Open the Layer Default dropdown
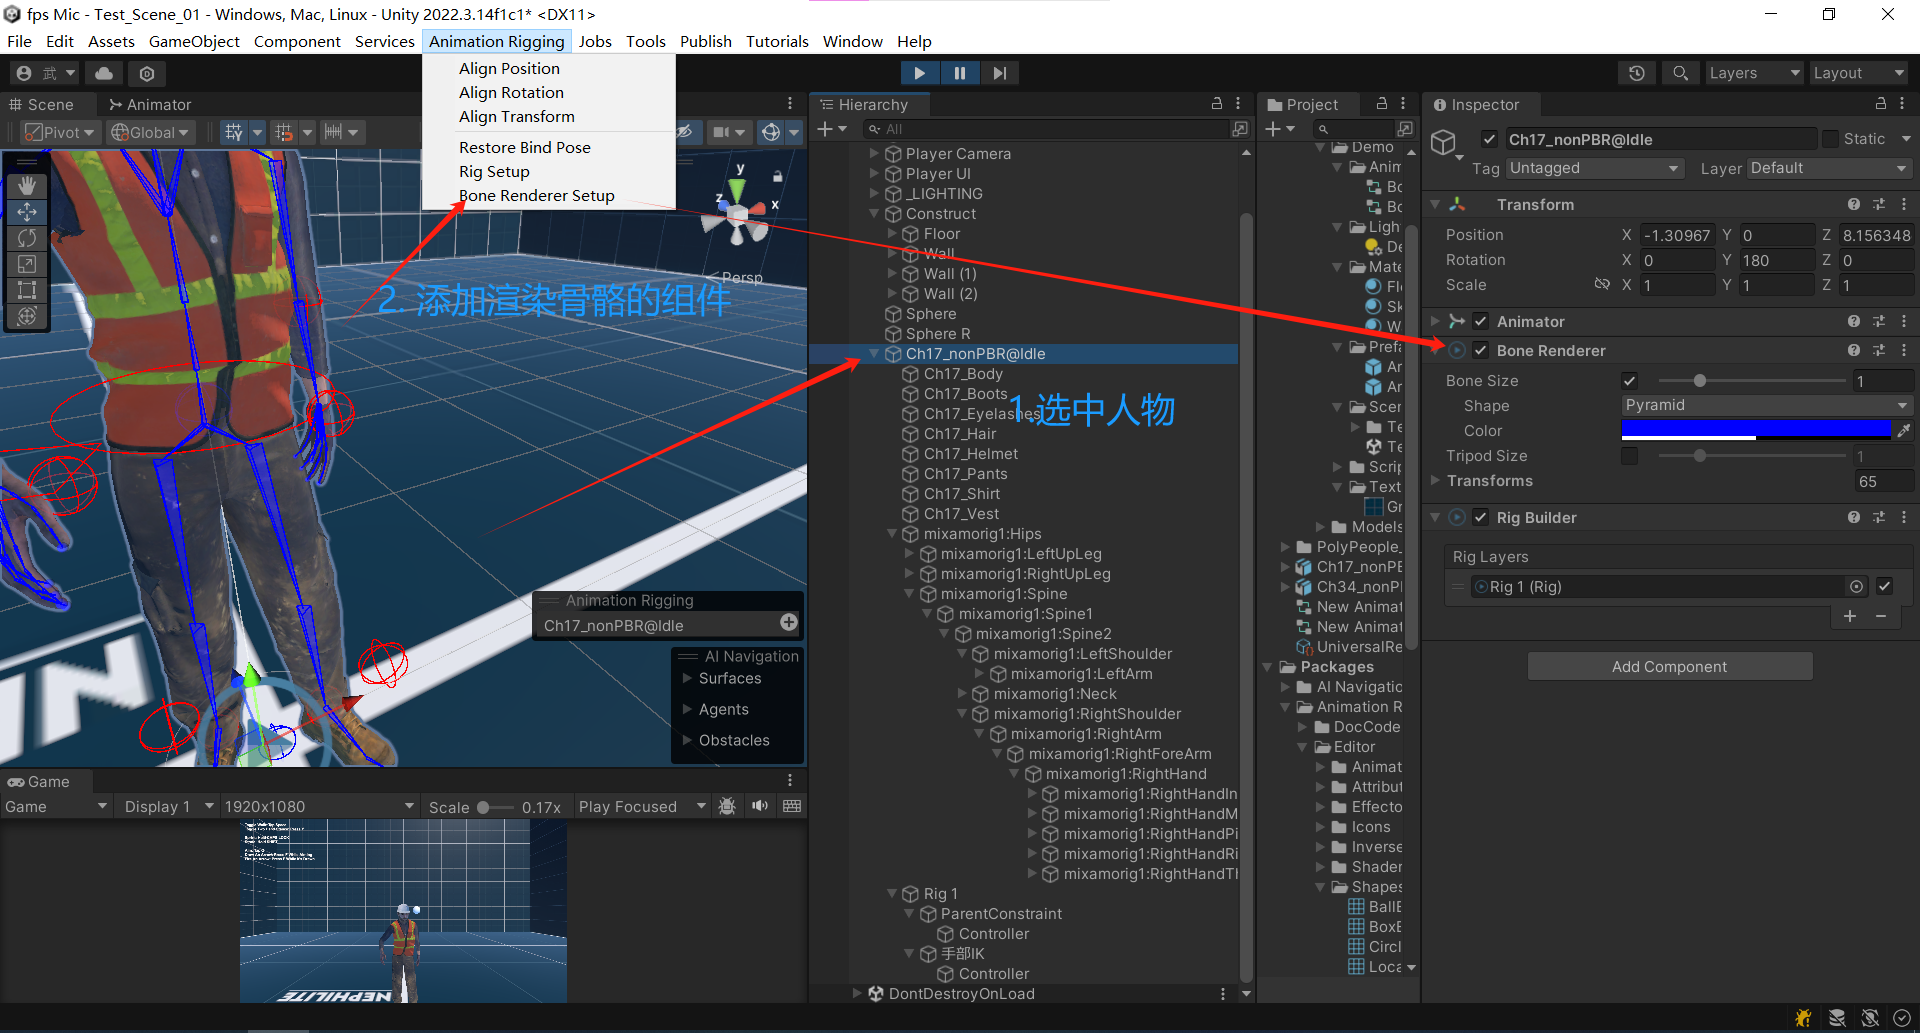This screenshot has width=1920, height=1033. pos(1829,168)
